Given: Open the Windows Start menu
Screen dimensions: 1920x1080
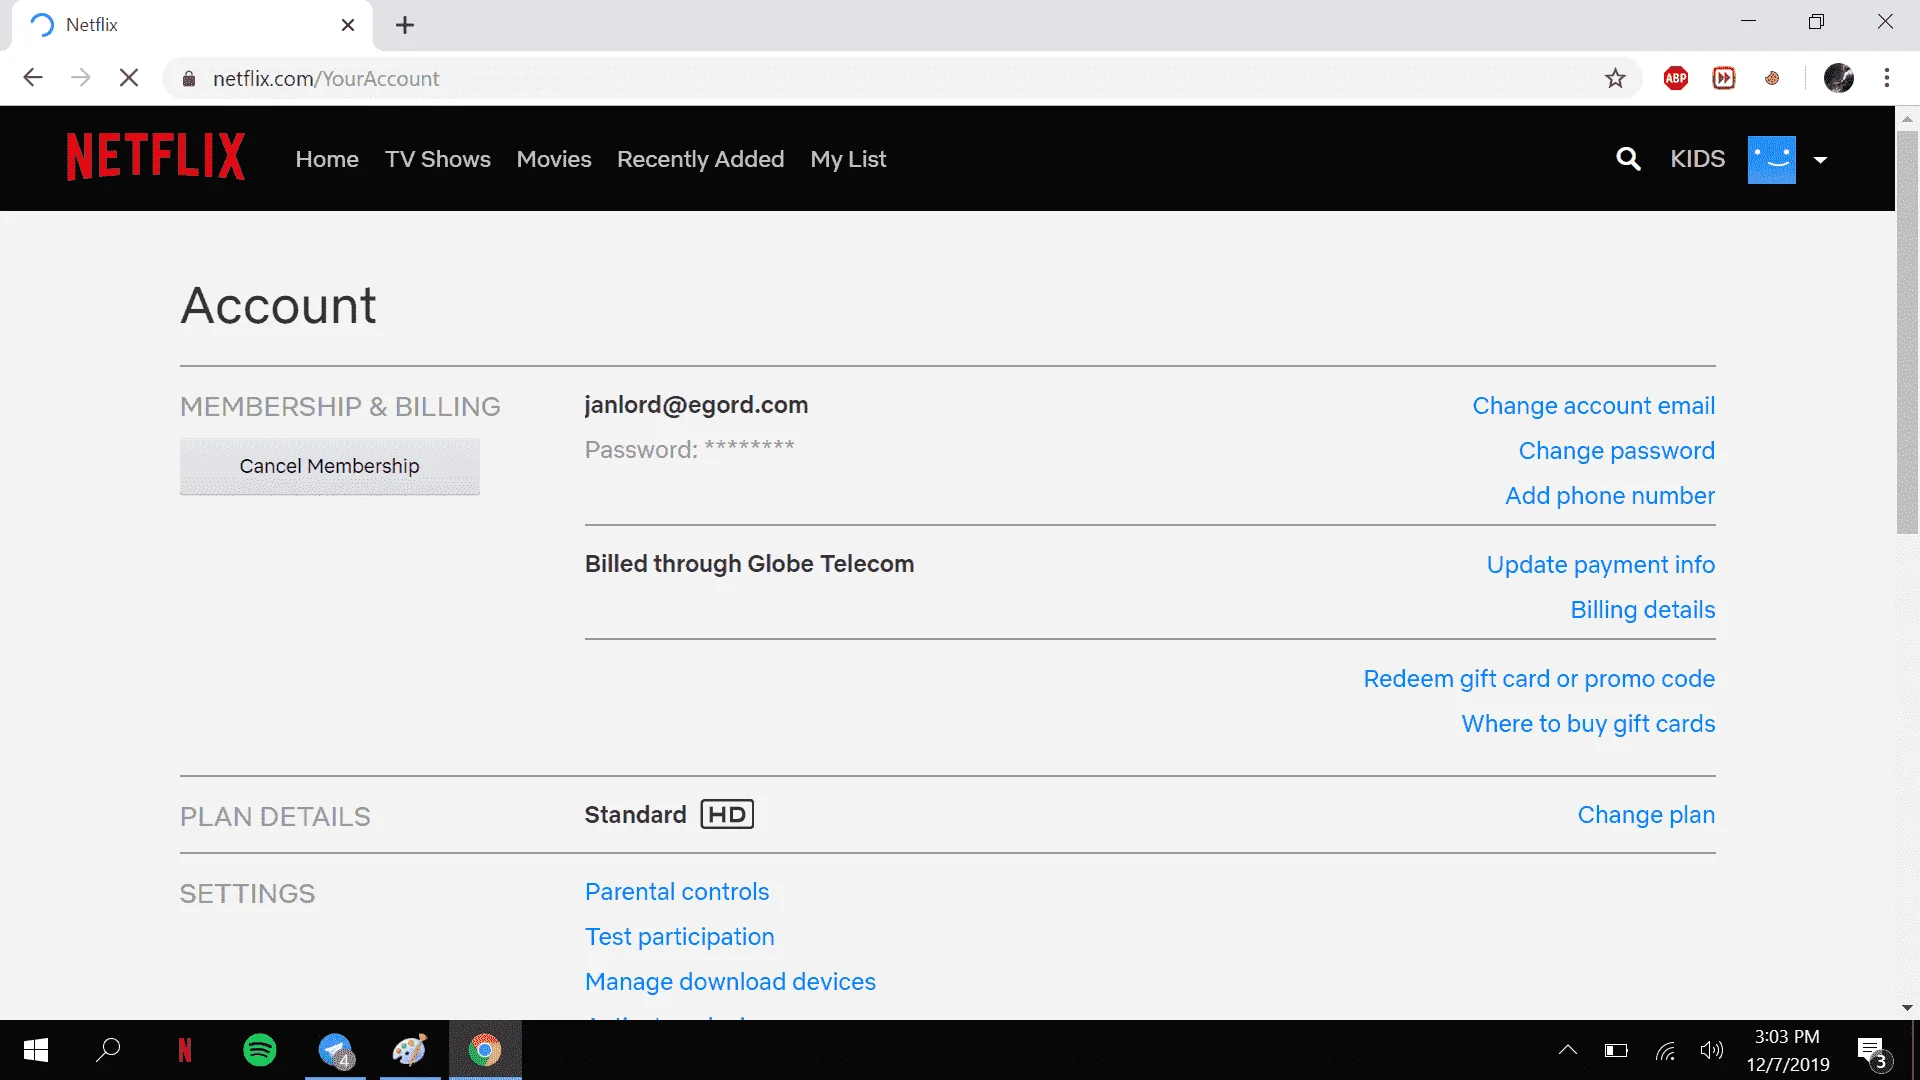Looking at the screenshot, I should click(x=35, y=1050).
